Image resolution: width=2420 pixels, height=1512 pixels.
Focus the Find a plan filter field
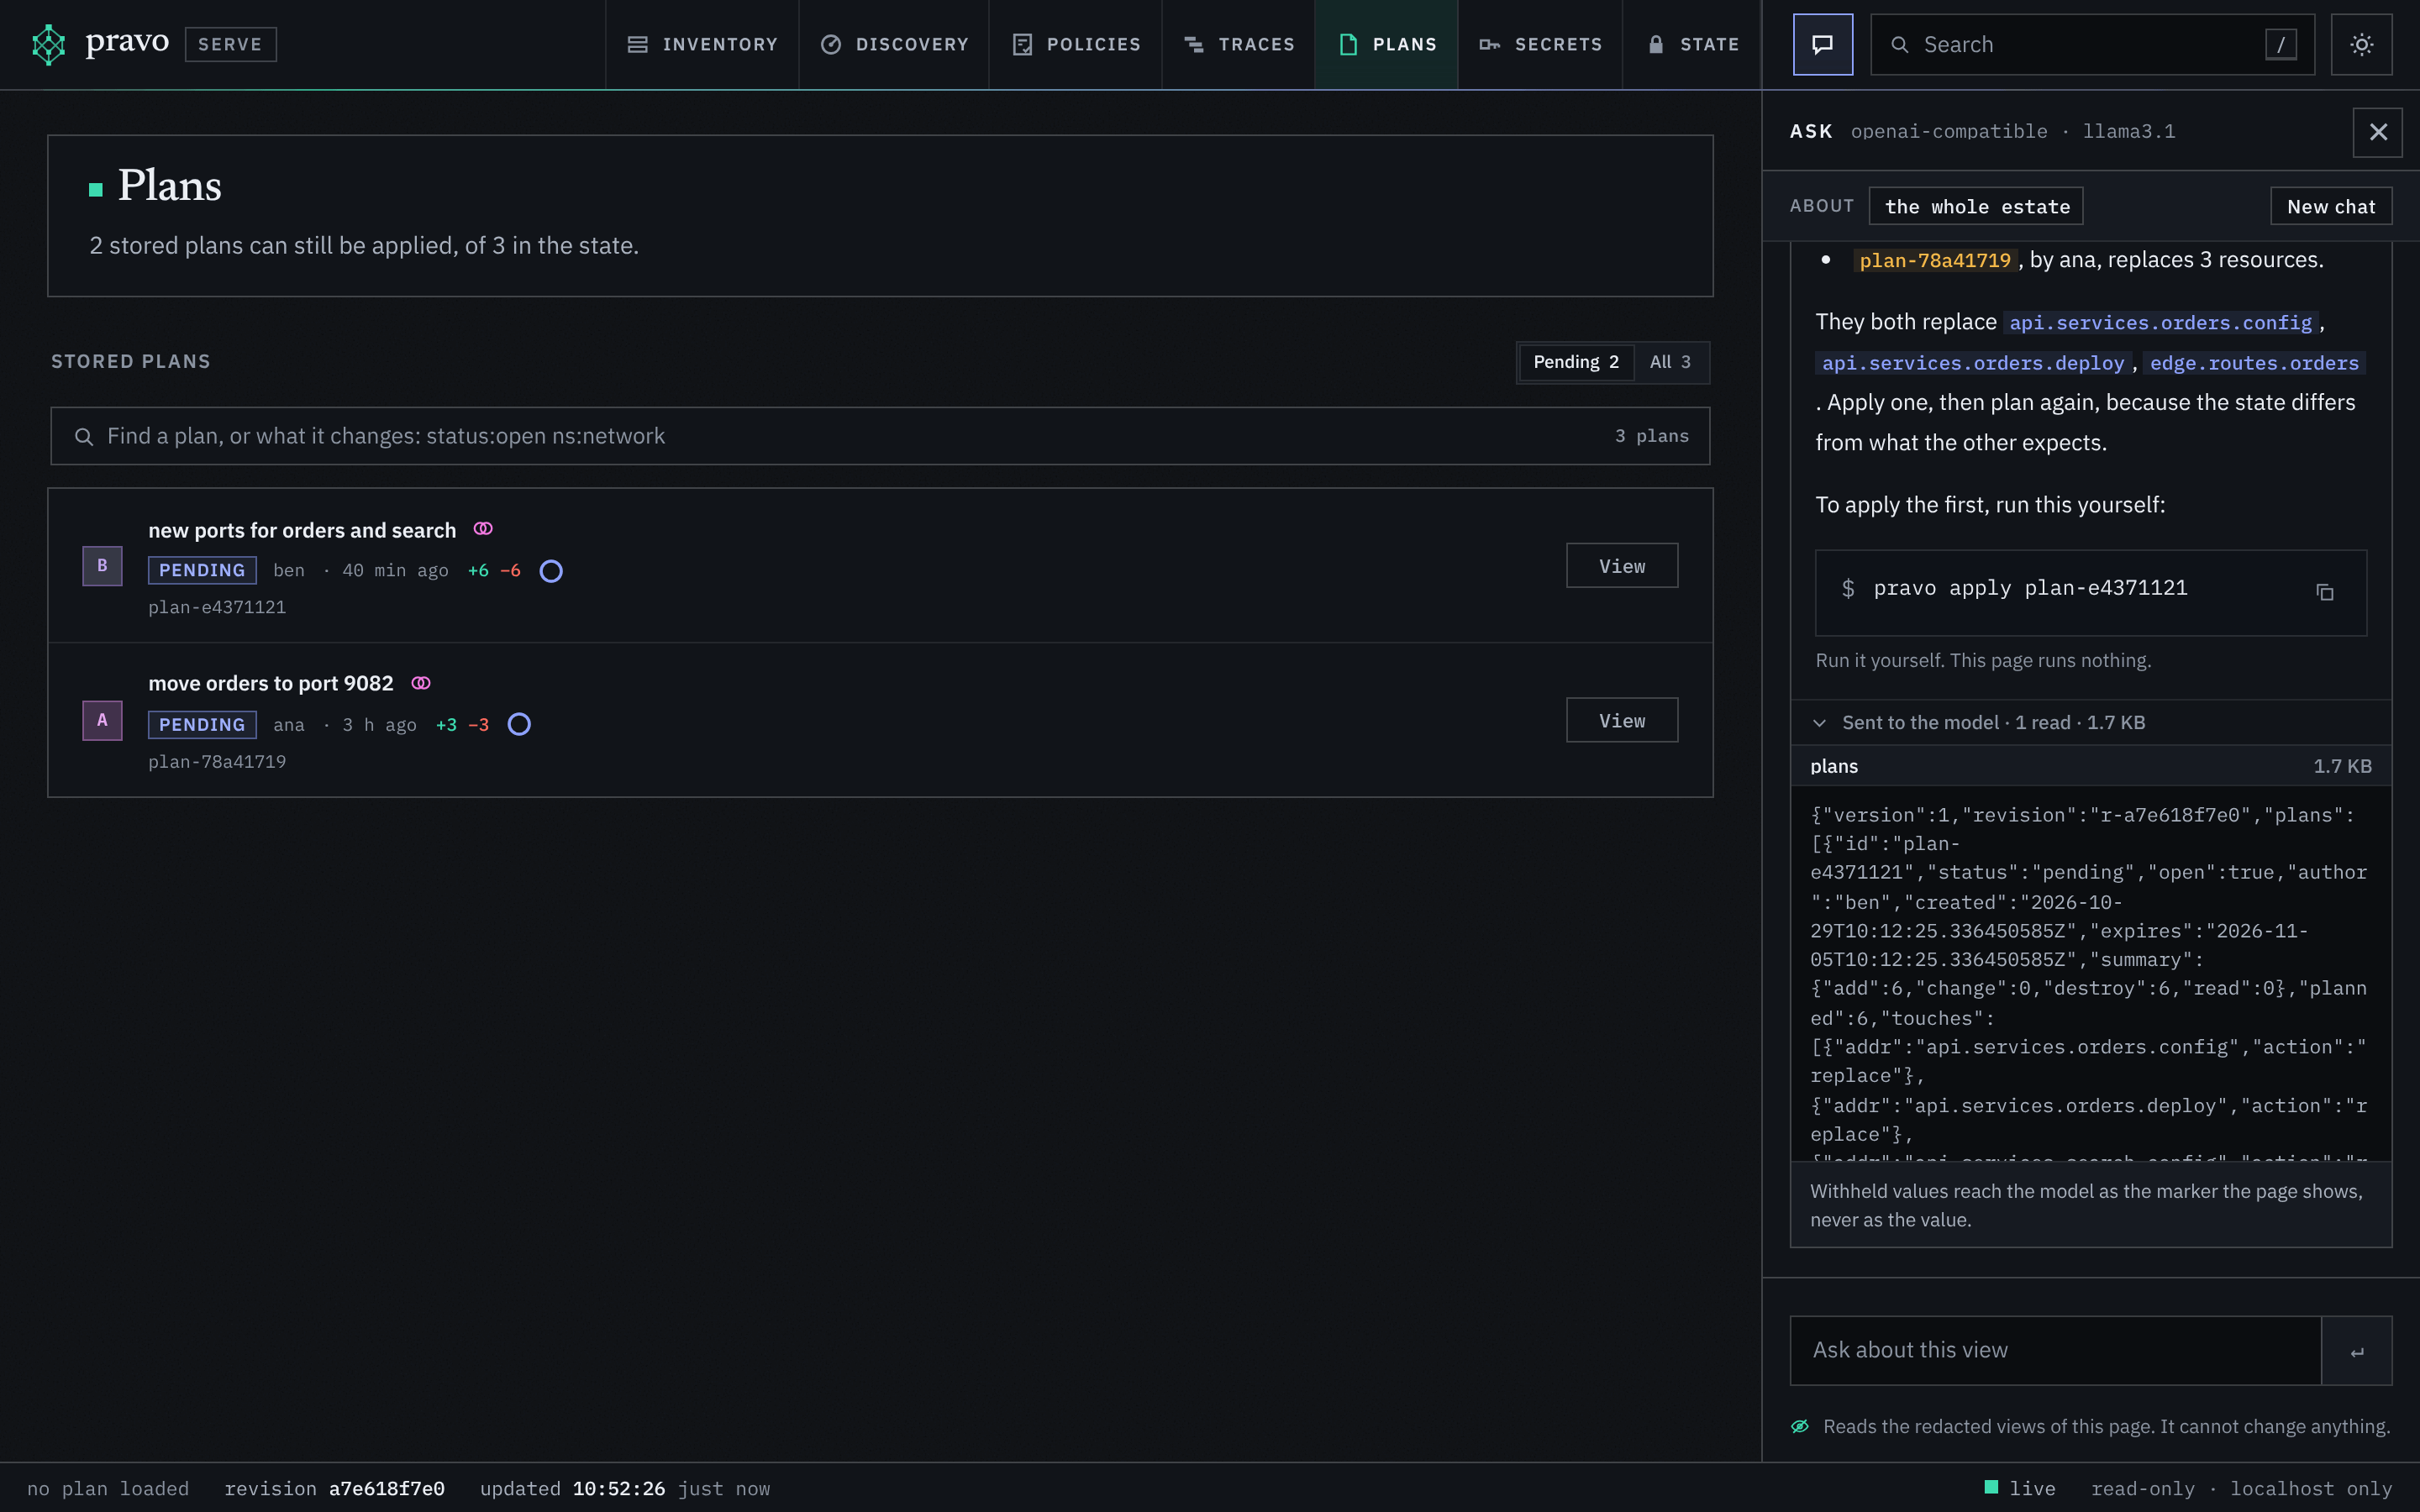tap(880, 436)
